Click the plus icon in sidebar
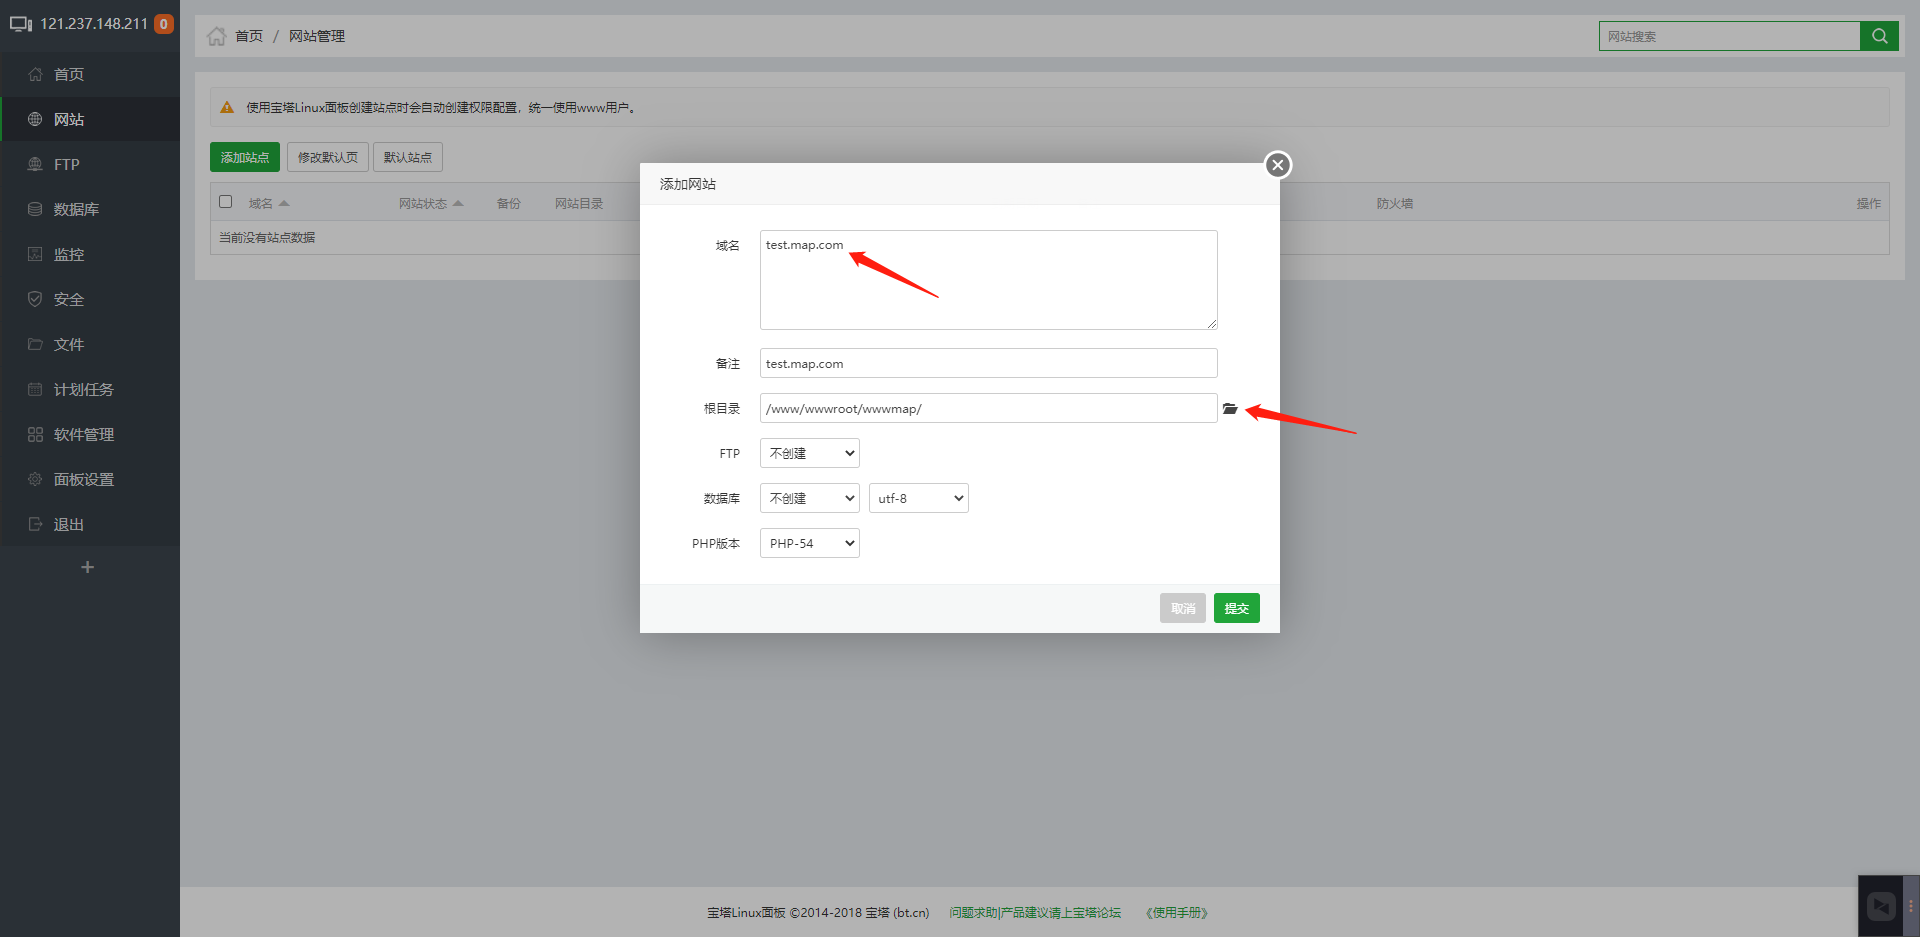This screenshot has height=937, width=1920. pyautogui.click(x=88, y=567)
